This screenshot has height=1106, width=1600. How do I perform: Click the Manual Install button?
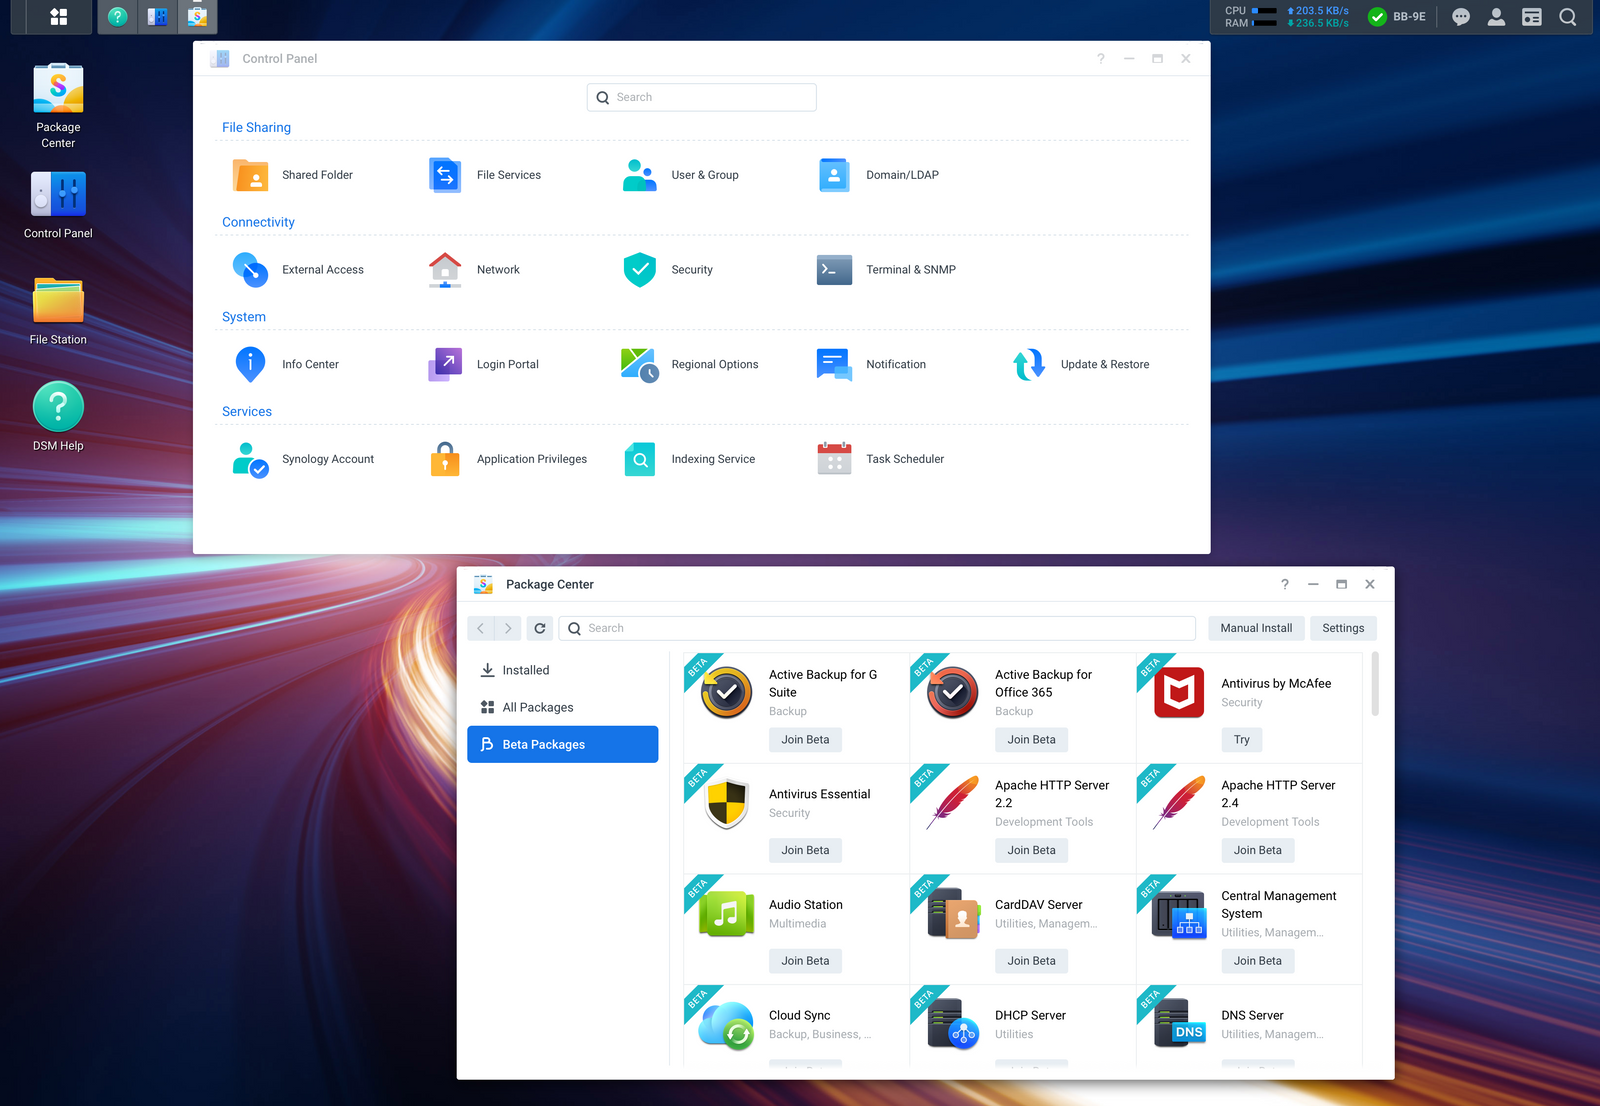point(1255,628)
